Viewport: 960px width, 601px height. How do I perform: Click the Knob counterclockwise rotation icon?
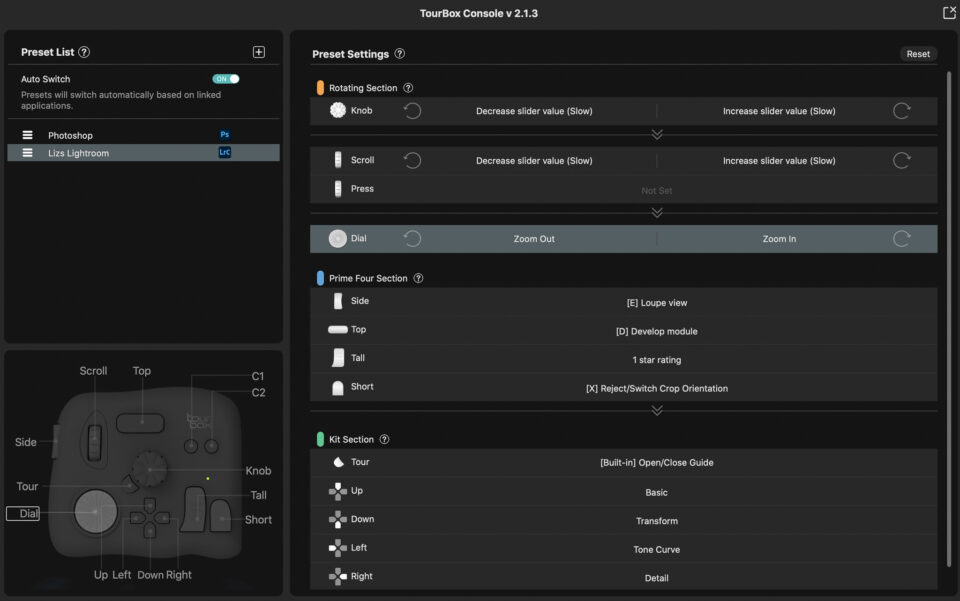[x=412, y=111]
